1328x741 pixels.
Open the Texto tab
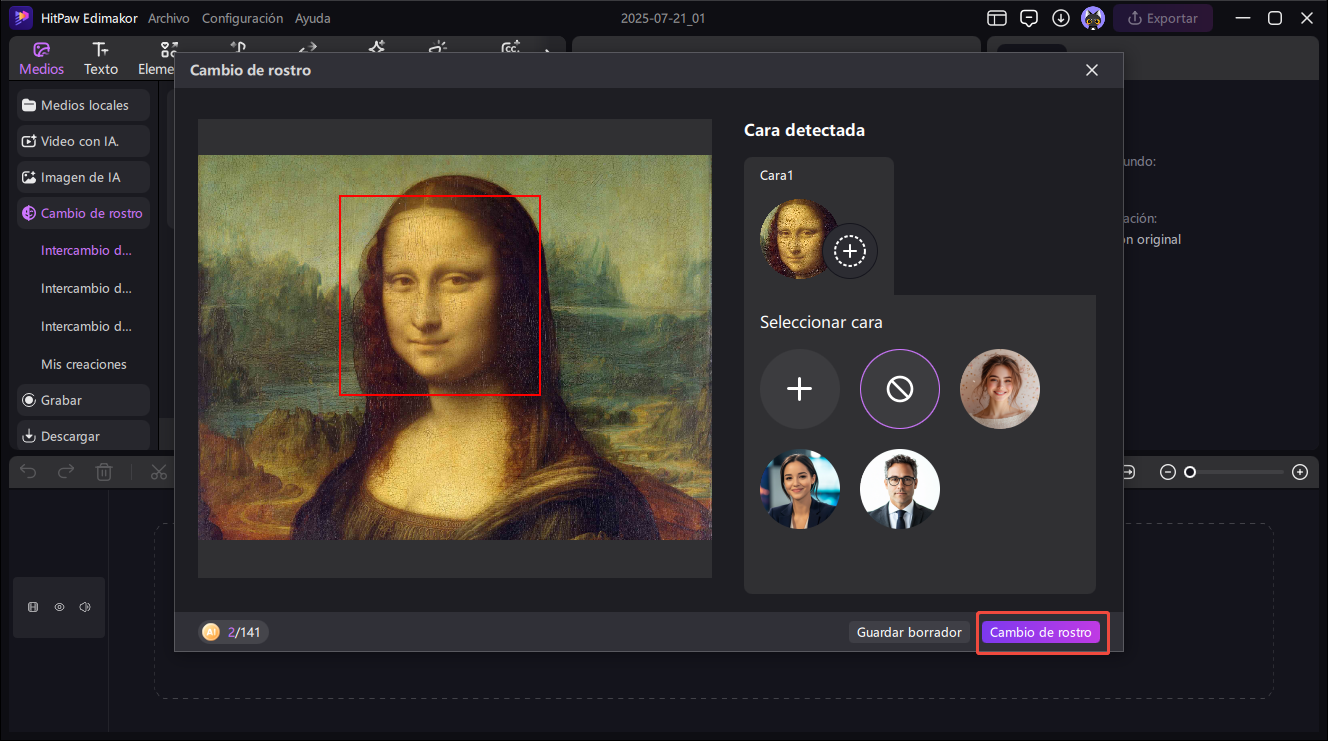pos(100,59)
